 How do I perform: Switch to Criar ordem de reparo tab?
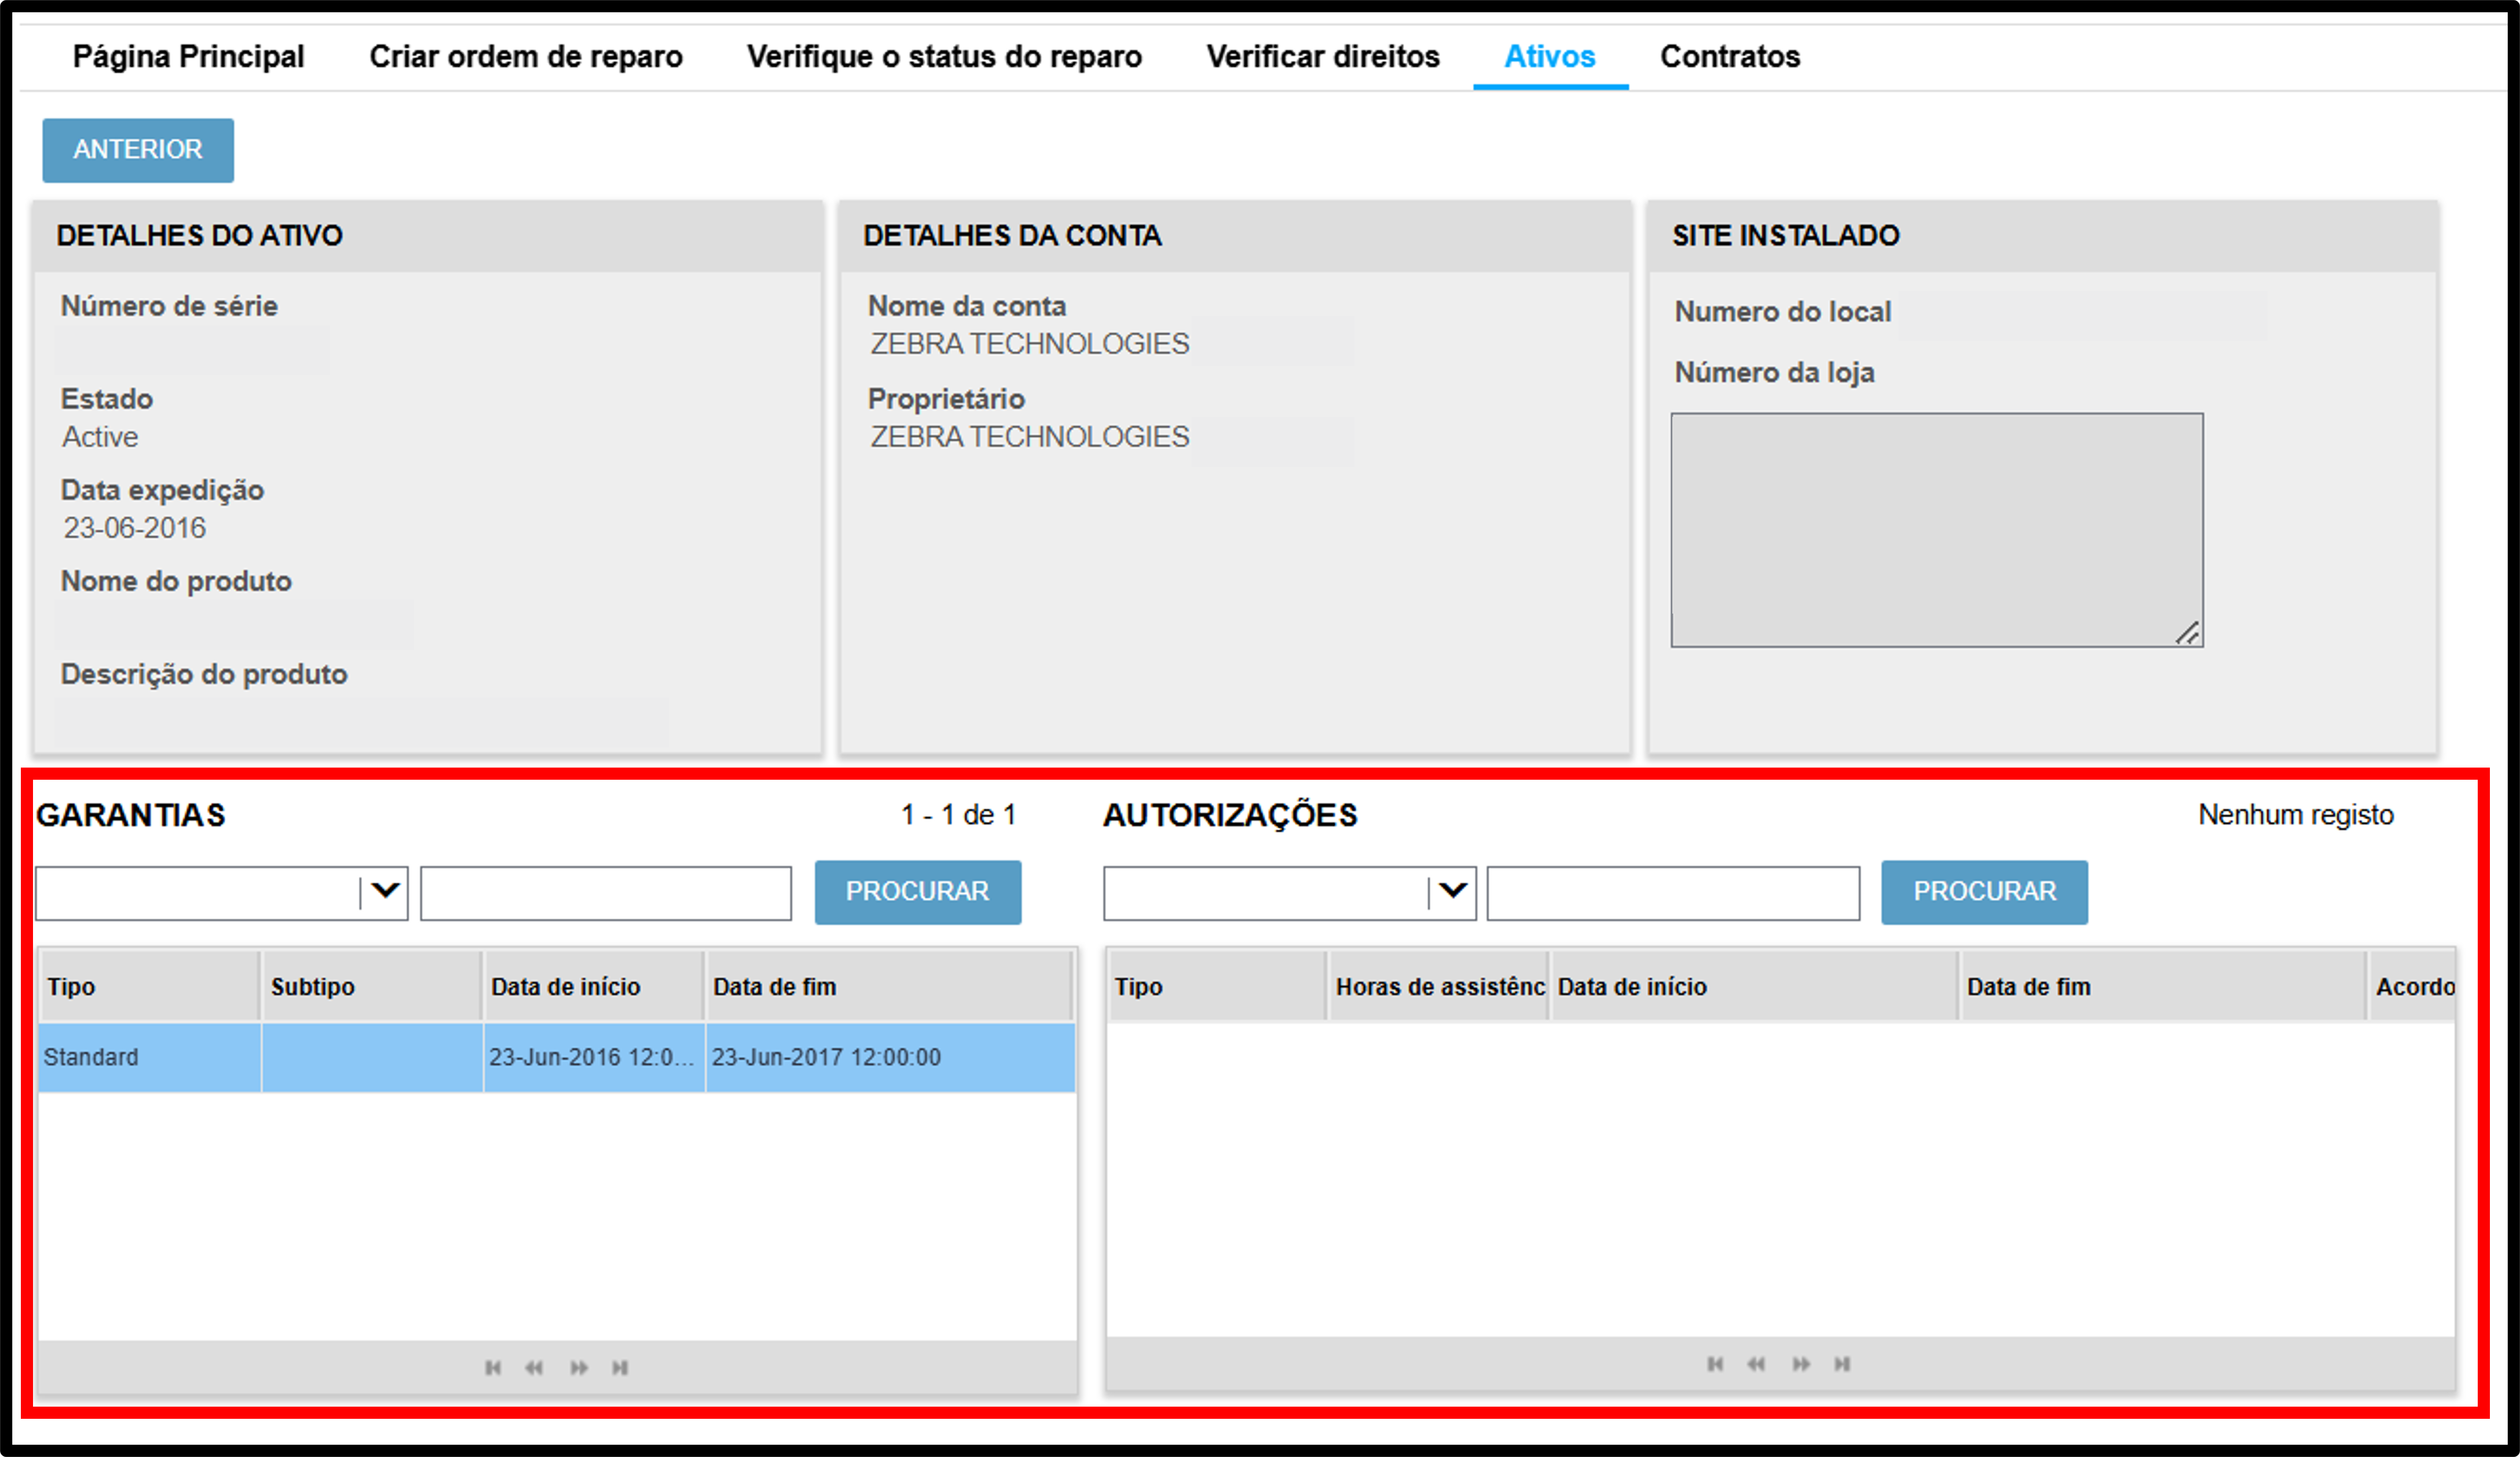(x=526, y=56)
